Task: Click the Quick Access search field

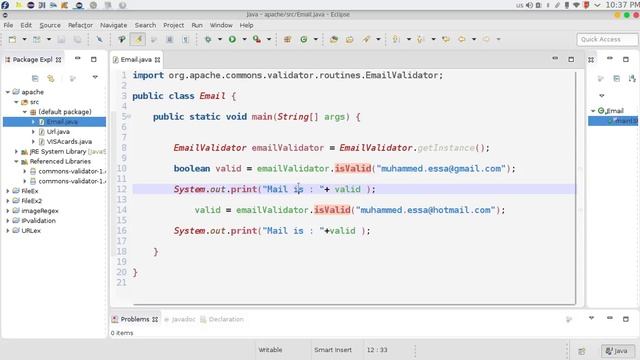Action: (x=607, y=40)
